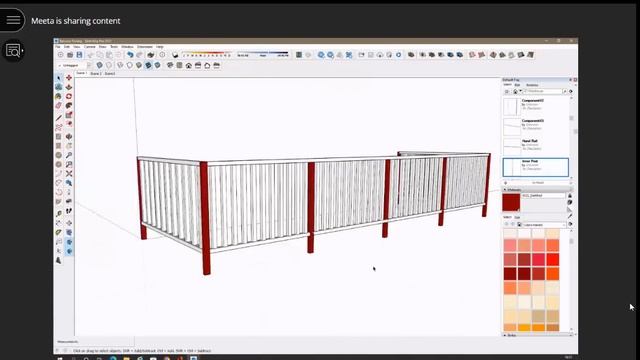Open the Extensions menu
The image size is (640, 360).
tap(144, 47)
